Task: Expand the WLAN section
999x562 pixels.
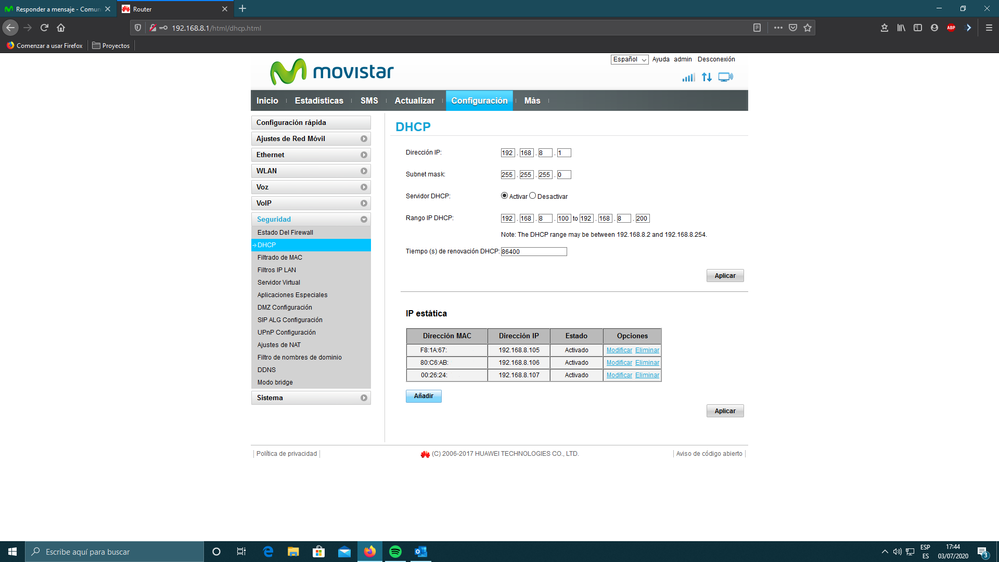Action: pos(311,171)
